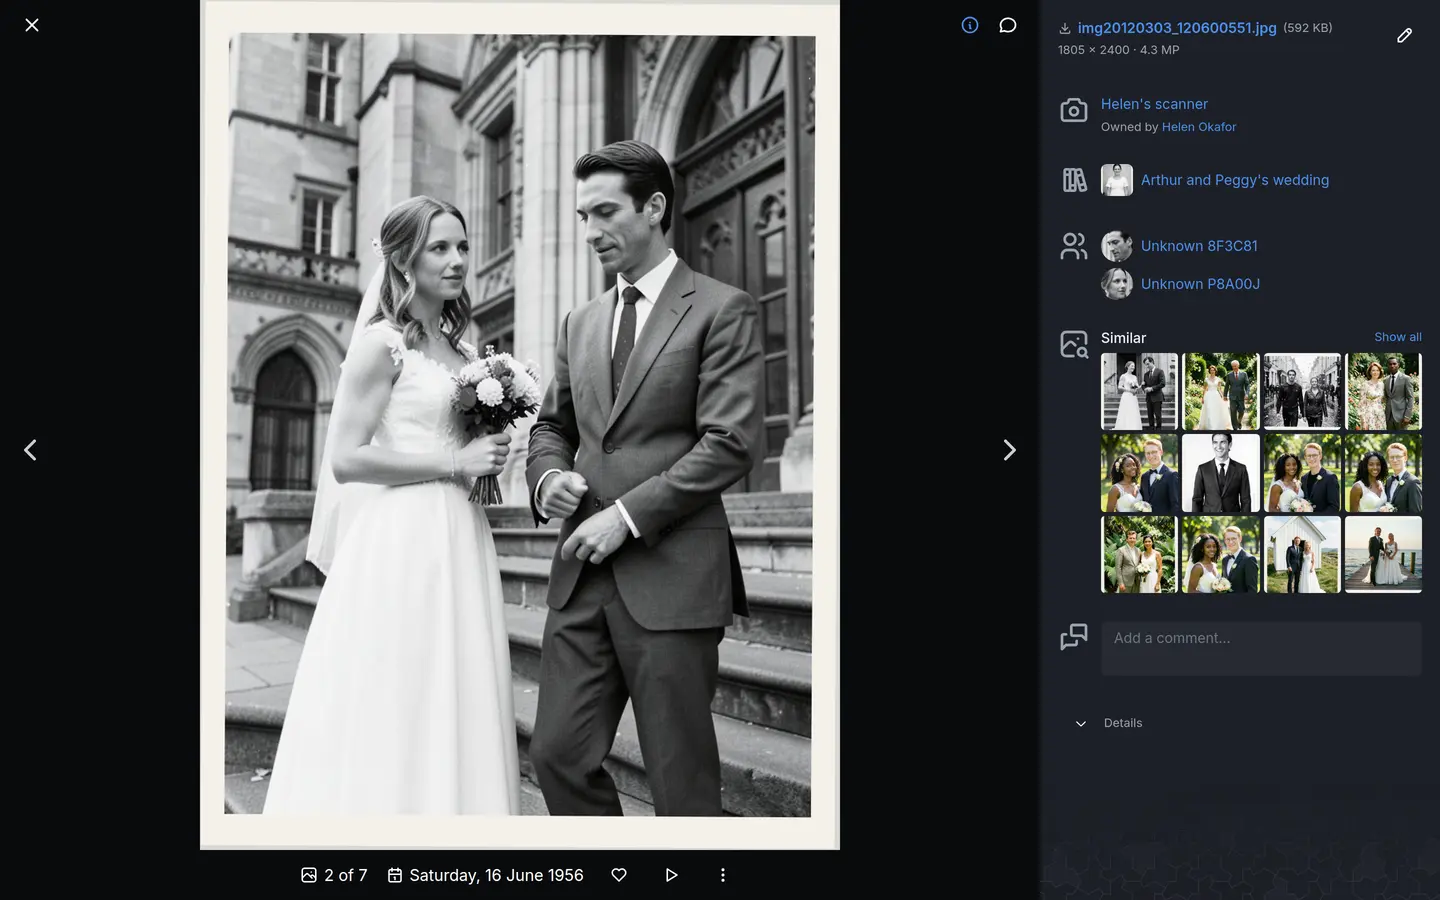
Task: Open the comments bubble icon
Action: tap(1008, 25)
